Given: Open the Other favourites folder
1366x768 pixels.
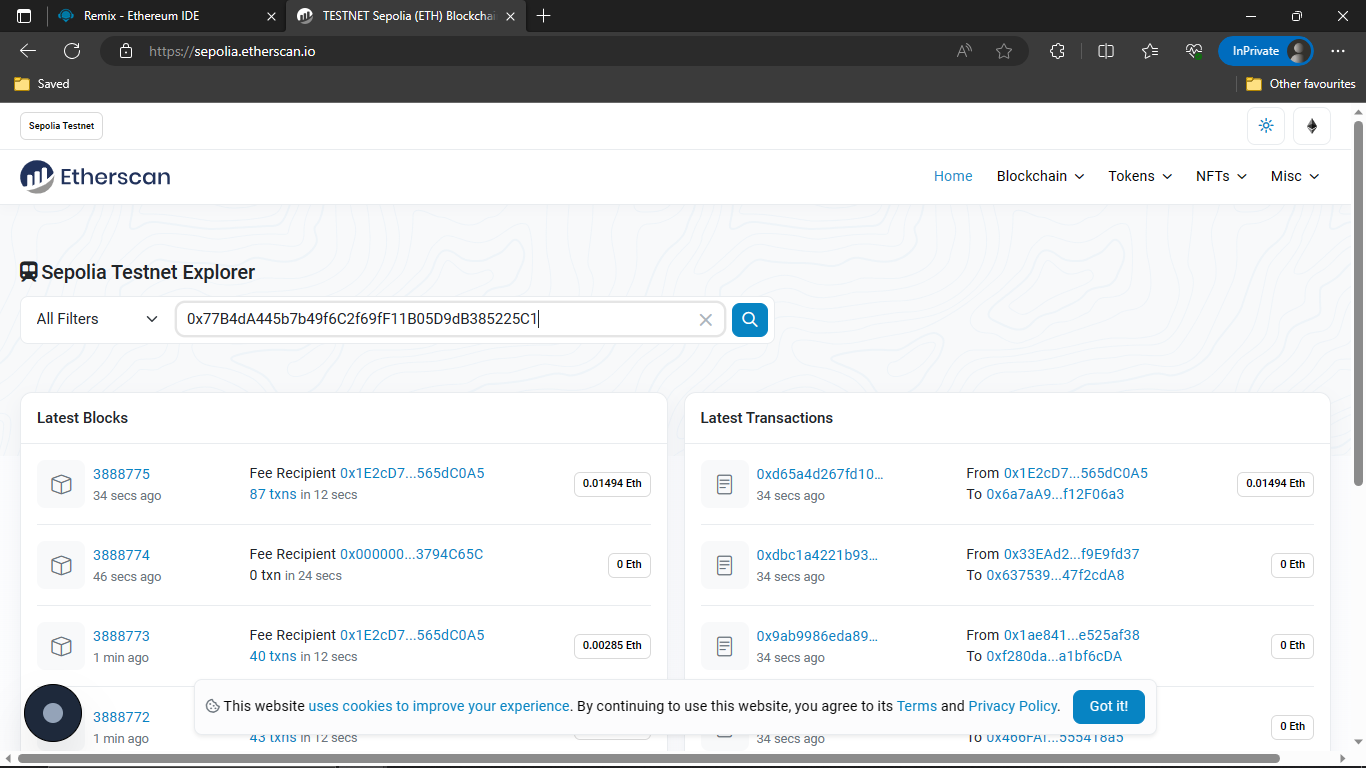Looking at the screenshot, I should click(1301, 84).
